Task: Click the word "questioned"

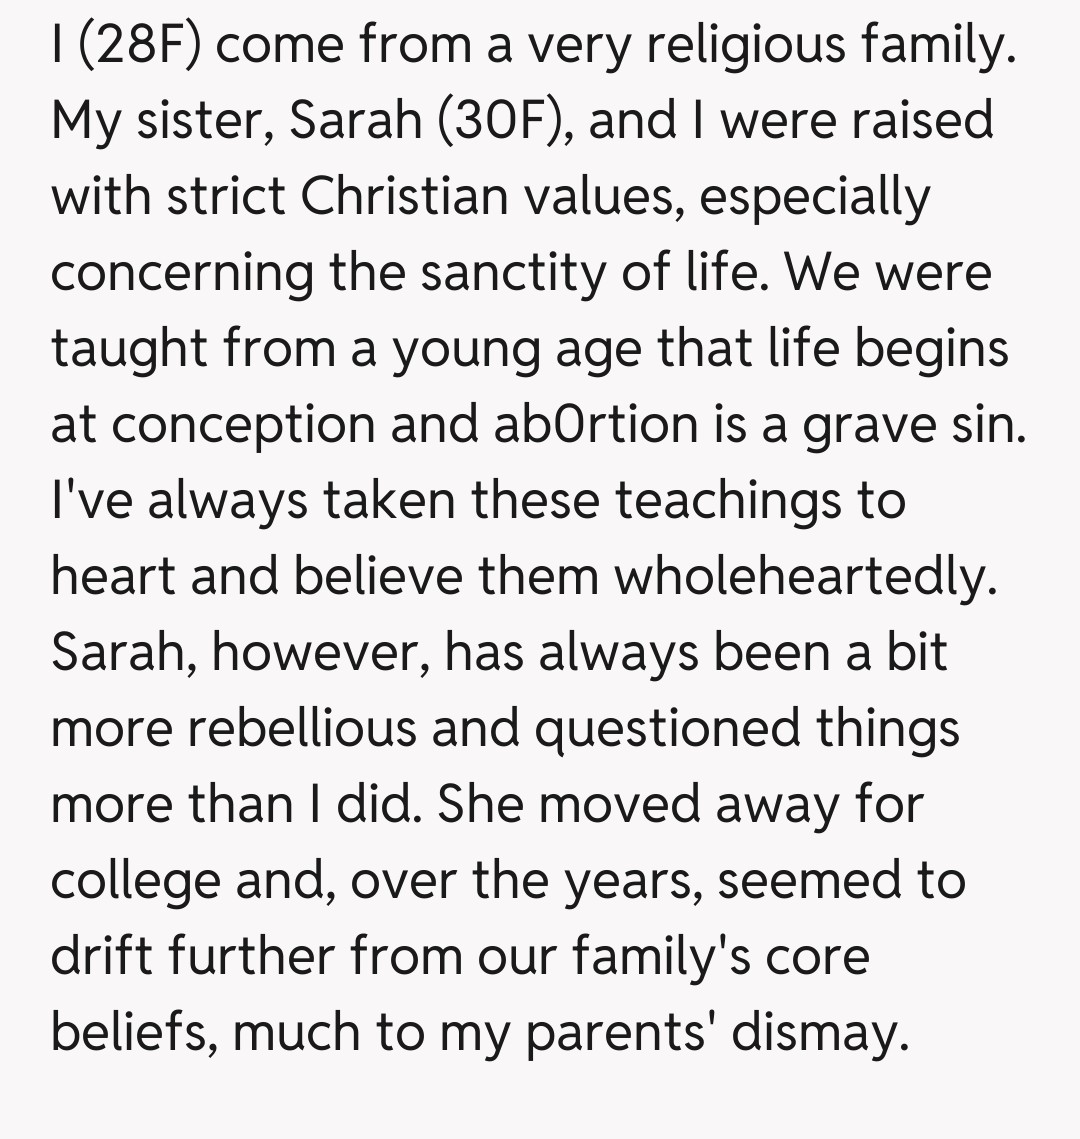Action: 668,729
